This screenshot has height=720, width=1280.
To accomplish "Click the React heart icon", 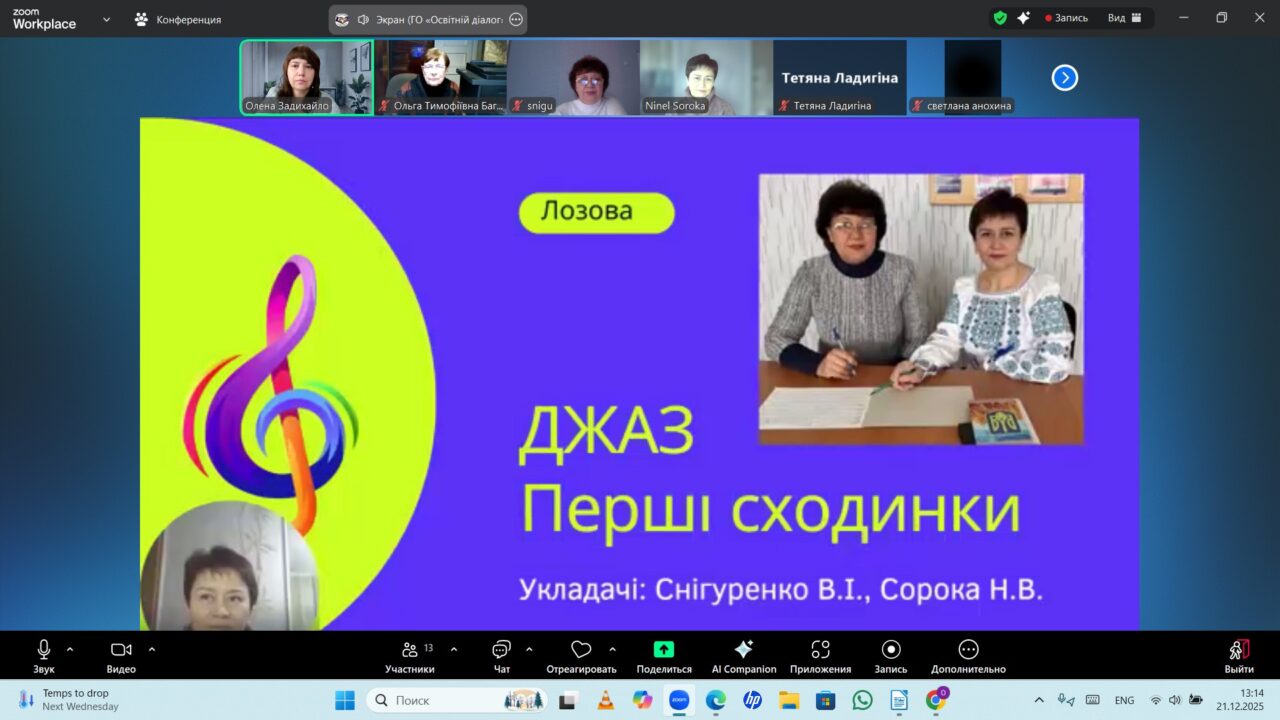I will [x=581, y=650].
